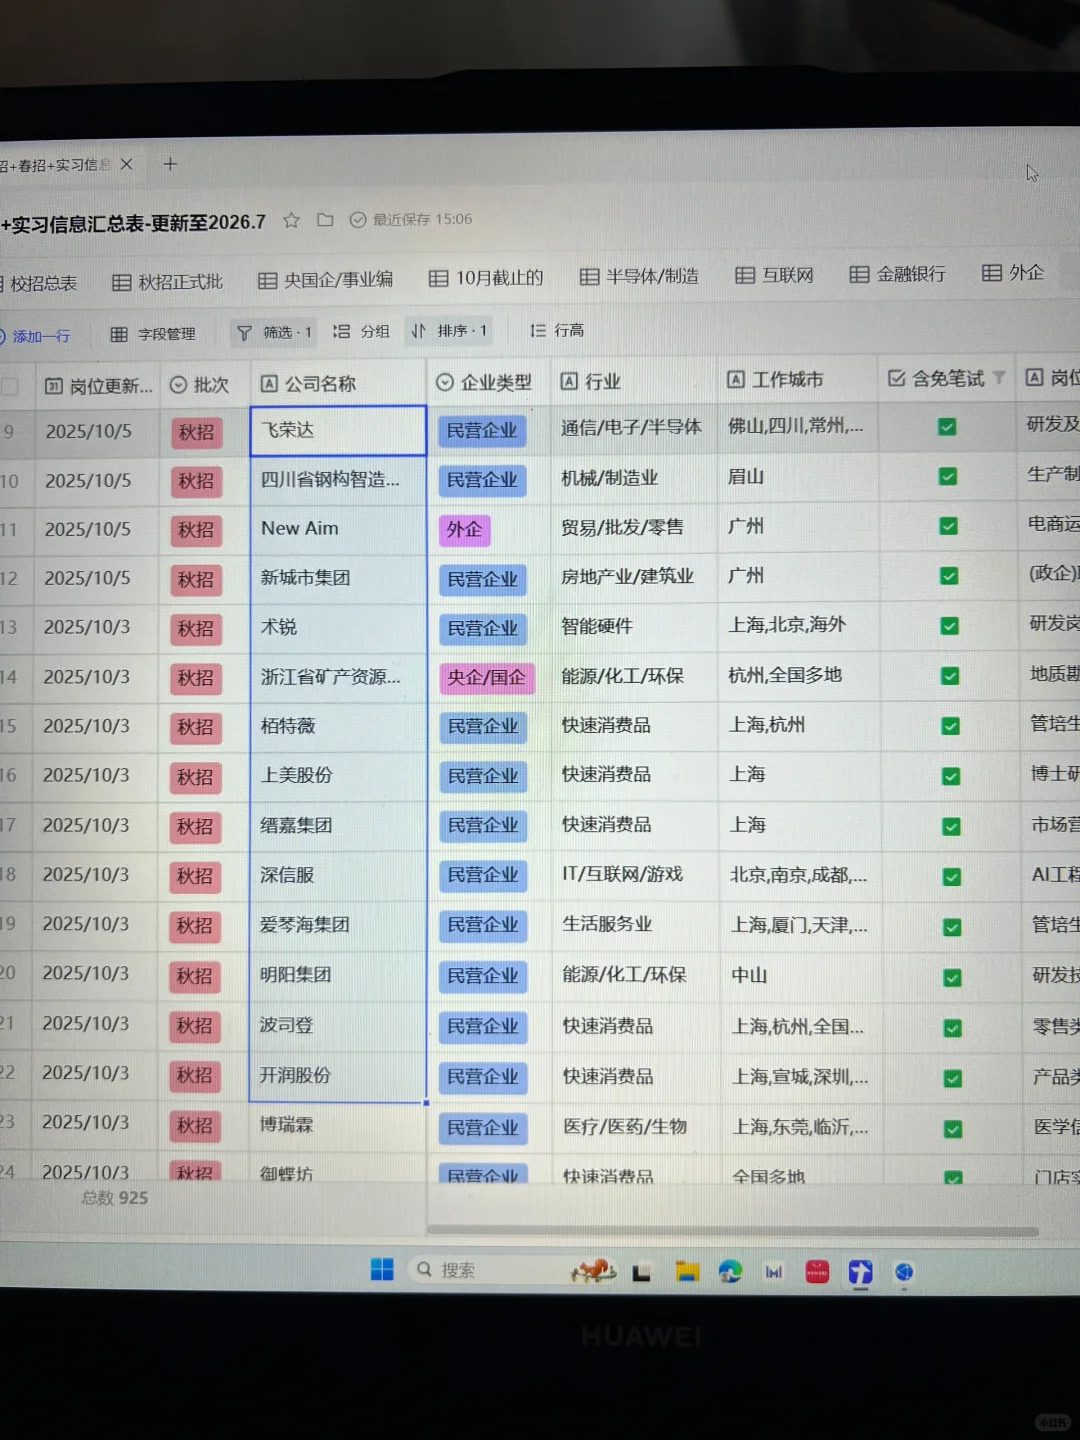Select the 深信服 company cell
The width and height of the screenshot is (1080, 1440).
[x=337, y=876]
